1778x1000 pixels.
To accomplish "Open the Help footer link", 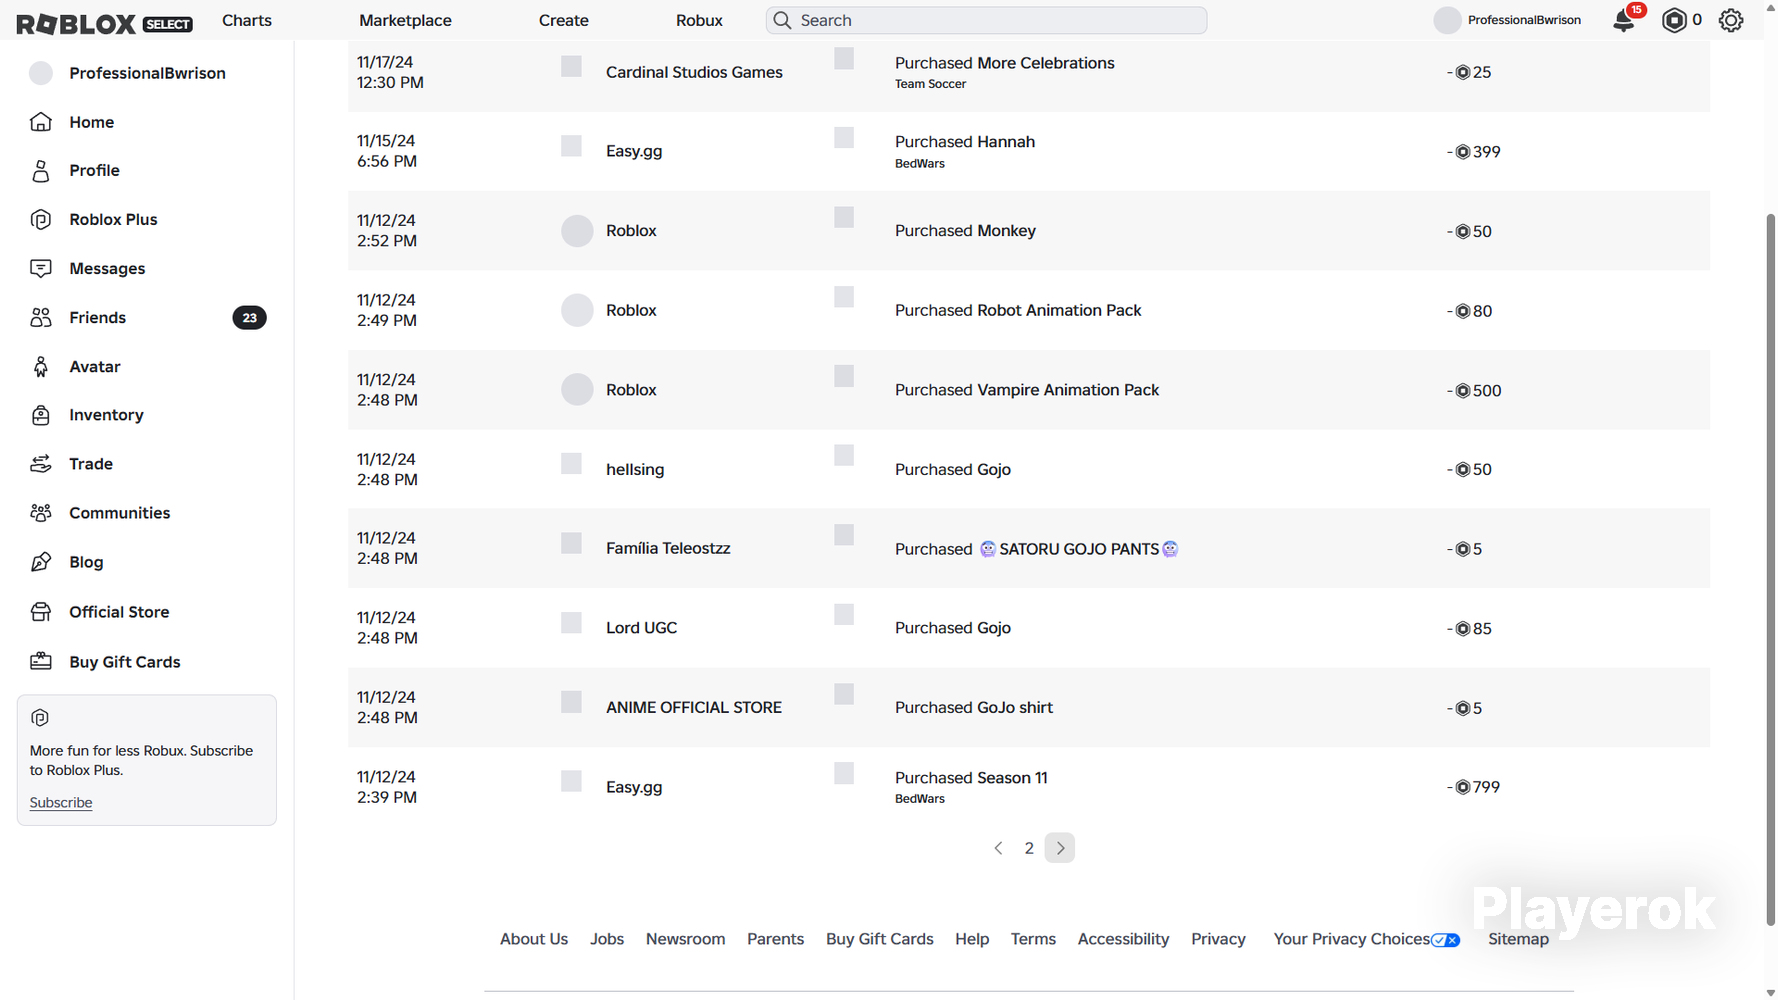I will [x=972, y=939].
